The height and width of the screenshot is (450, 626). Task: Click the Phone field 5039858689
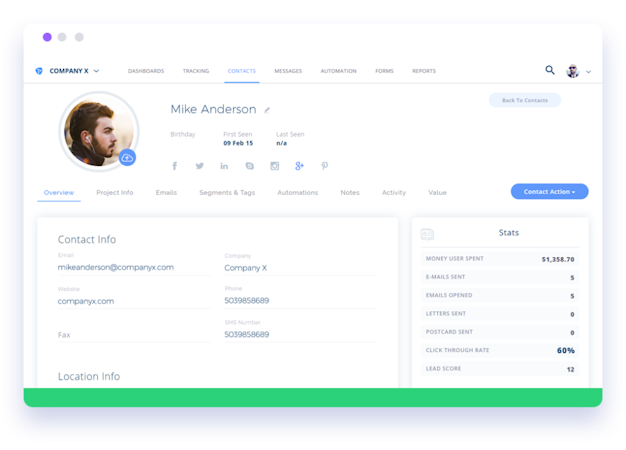300,301
